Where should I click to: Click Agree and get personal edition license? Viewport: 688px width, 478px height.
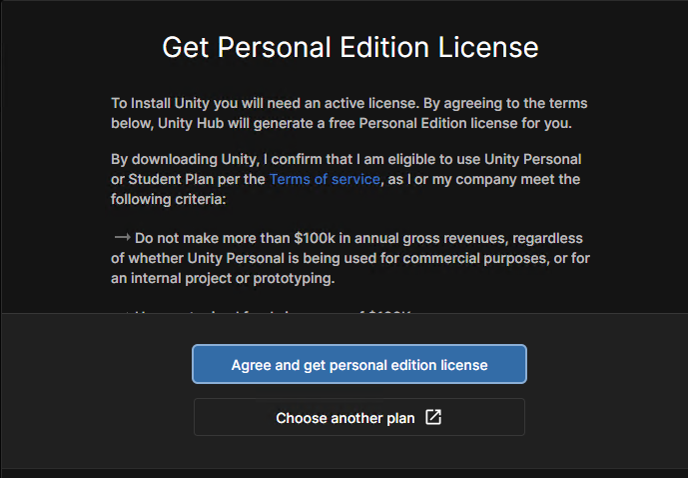click(359, 364)
